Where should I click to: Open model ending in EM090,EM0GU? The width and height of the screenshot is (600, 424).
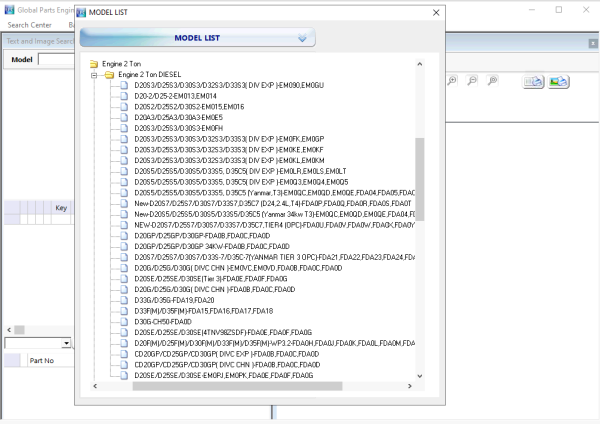[229, 85]
